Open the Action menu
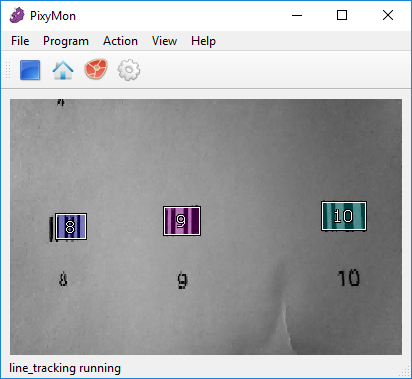The image size is (412, 379). coord(120,41)
